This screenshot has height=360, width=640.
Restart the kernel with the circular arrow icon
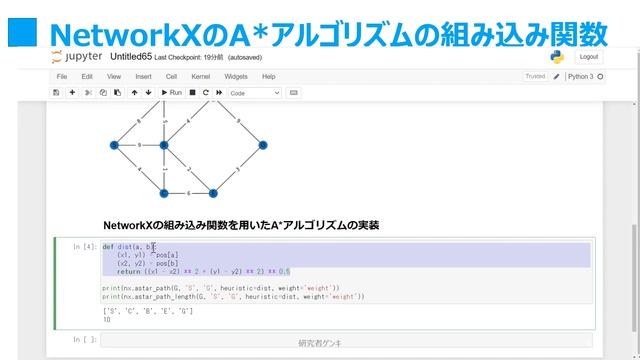point(206,93)
